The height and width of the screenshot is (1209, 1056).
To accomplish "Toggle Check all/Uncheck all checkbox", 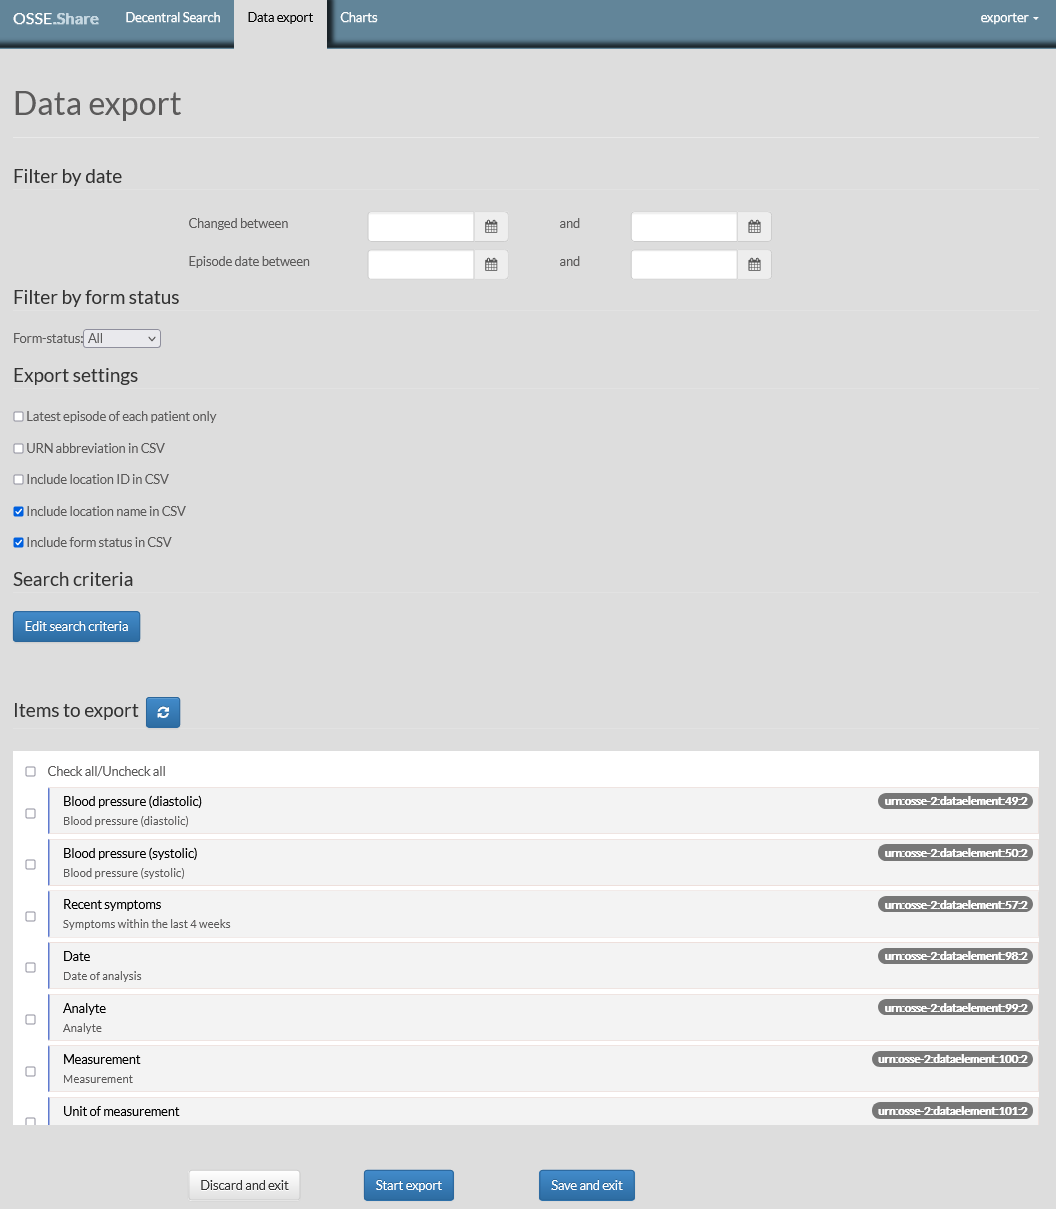I will coord(30,771).
